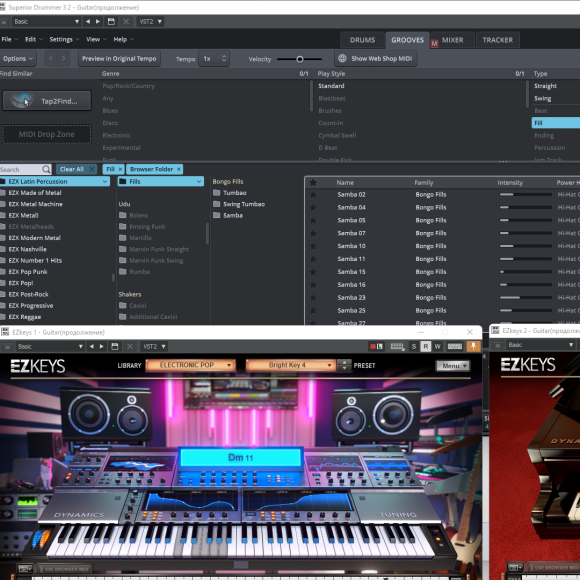The height and width of the screenshot is (580, 580).
Task: Favorite the Samba 16 groove star
Action: (x=313, y=285)
